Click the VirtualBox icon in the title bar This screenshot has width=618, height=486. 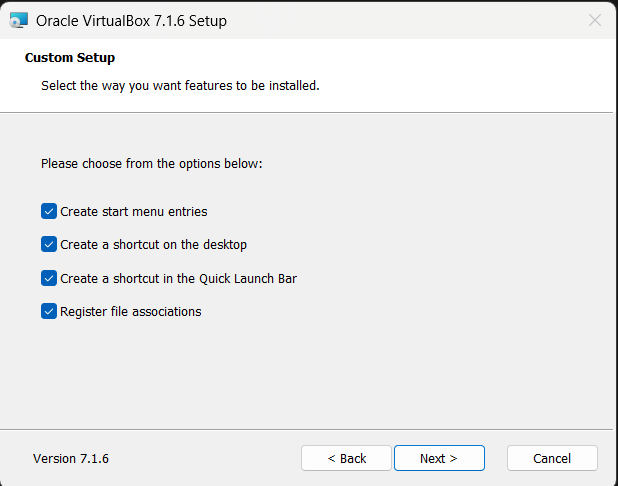pyautogui.click(x=19, y=20)
